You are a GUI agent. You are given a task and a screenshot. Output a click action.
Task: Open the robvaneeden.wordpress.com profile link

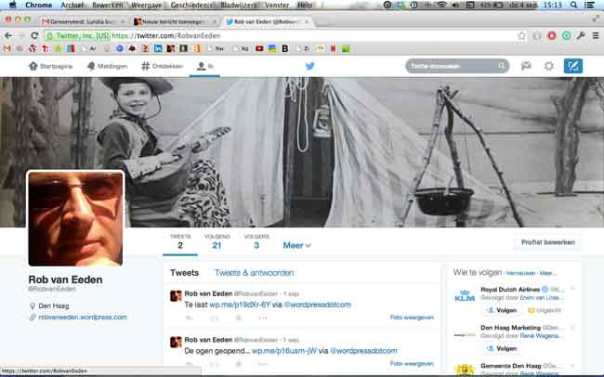[82, 317]
